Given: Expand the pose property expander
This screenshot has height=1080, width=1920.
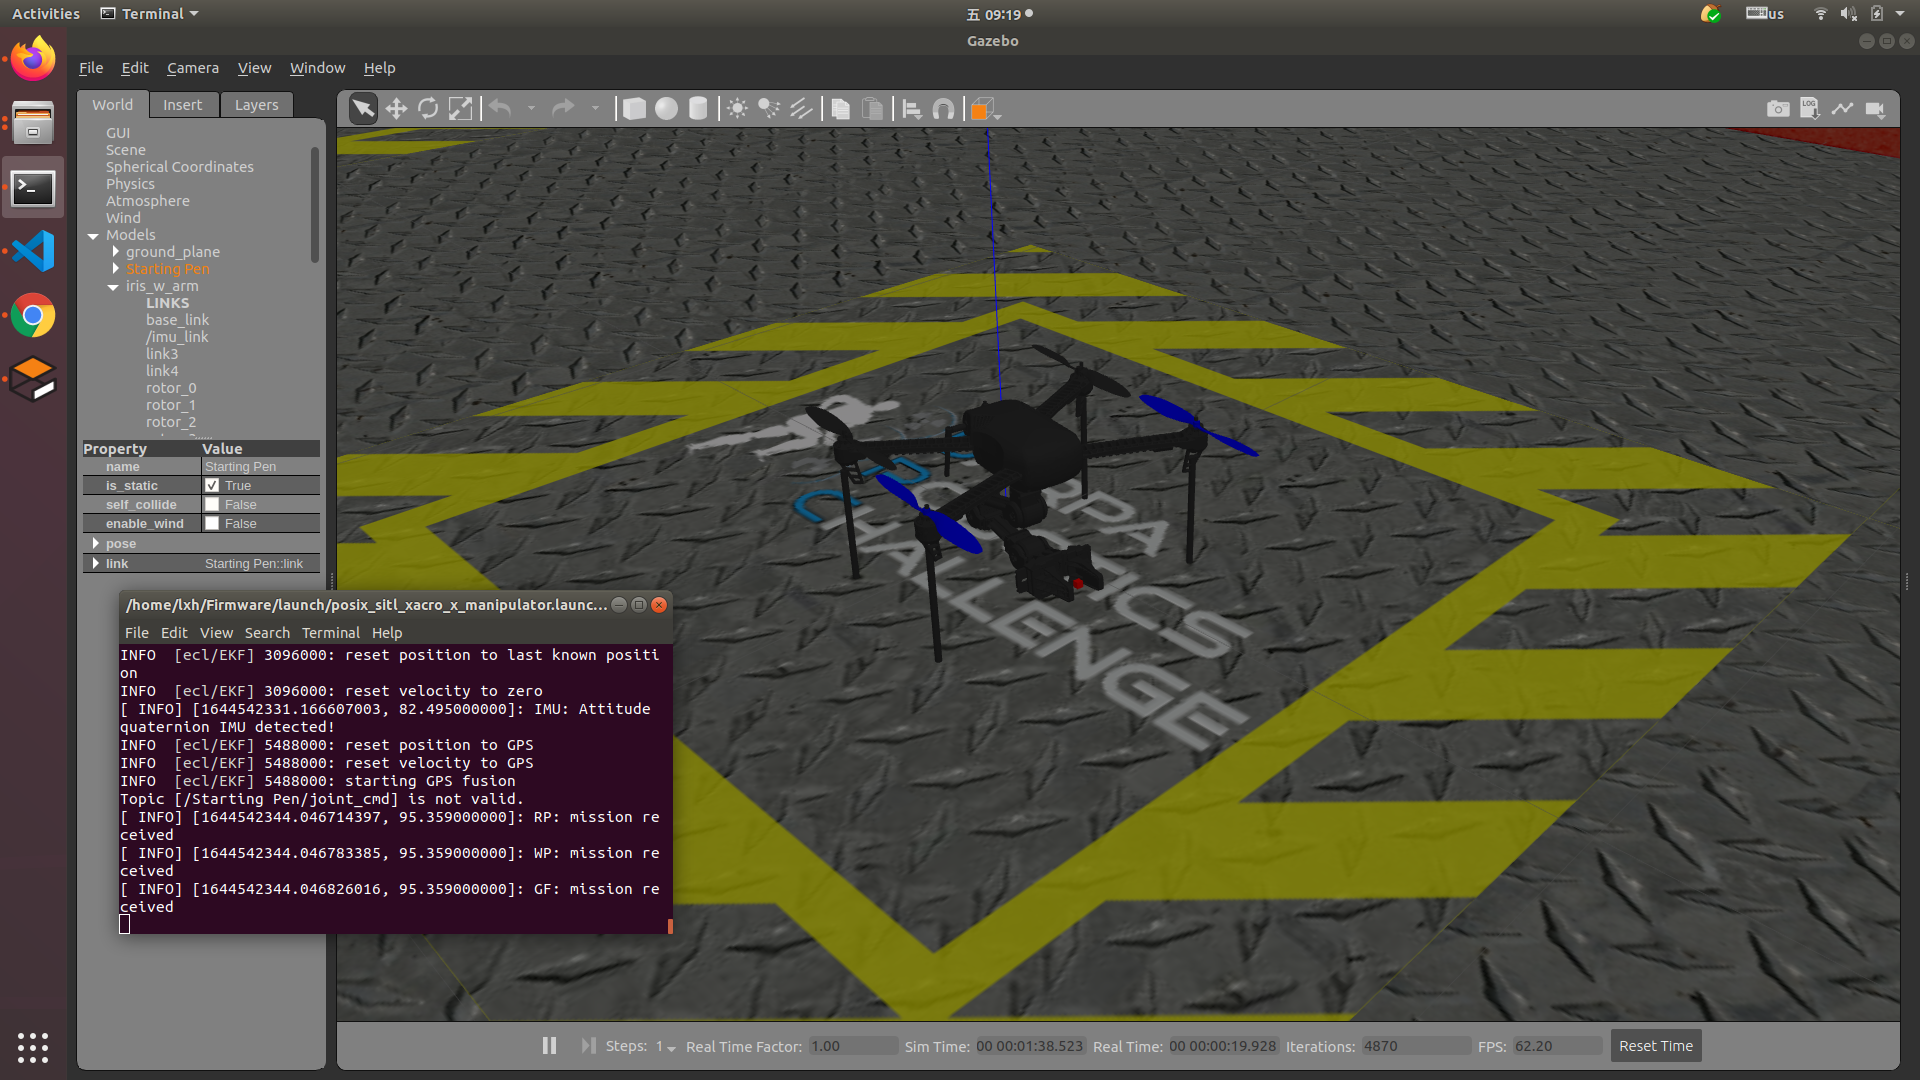Looking at the screenshot, I should click(95, 542).
